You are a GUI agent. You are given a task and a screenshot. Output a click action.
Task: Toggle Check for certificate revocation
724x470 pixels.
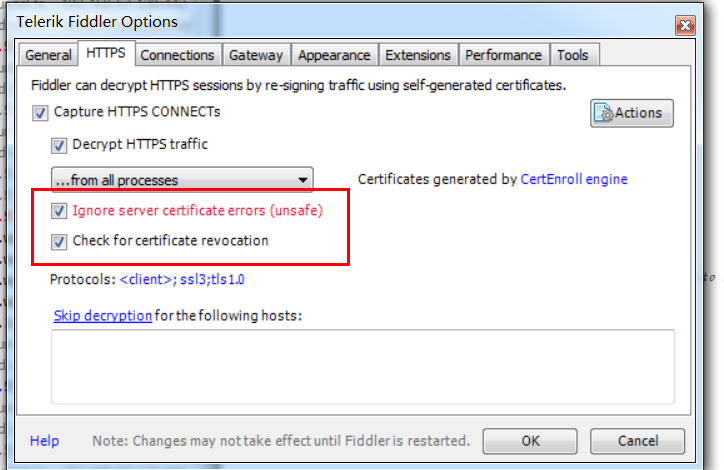pos(59,241)
